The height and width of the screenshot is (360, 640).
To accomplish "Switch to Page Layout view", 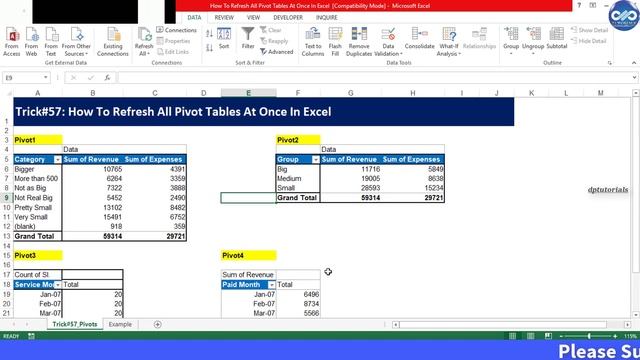I will (x=530, y=336).
